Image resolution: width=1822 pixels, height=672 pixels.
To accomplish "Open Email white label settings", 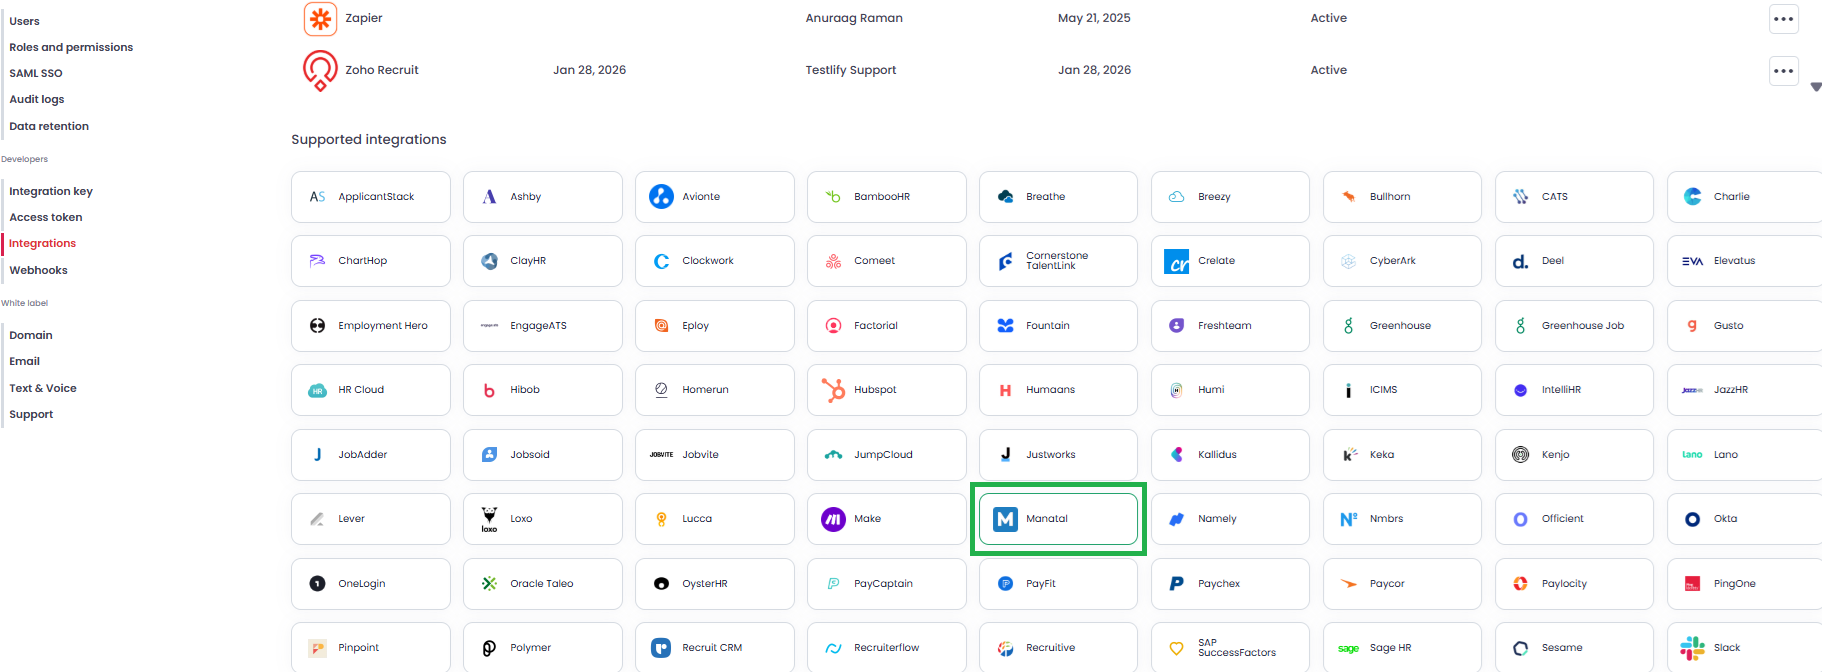I will [25, 361].
